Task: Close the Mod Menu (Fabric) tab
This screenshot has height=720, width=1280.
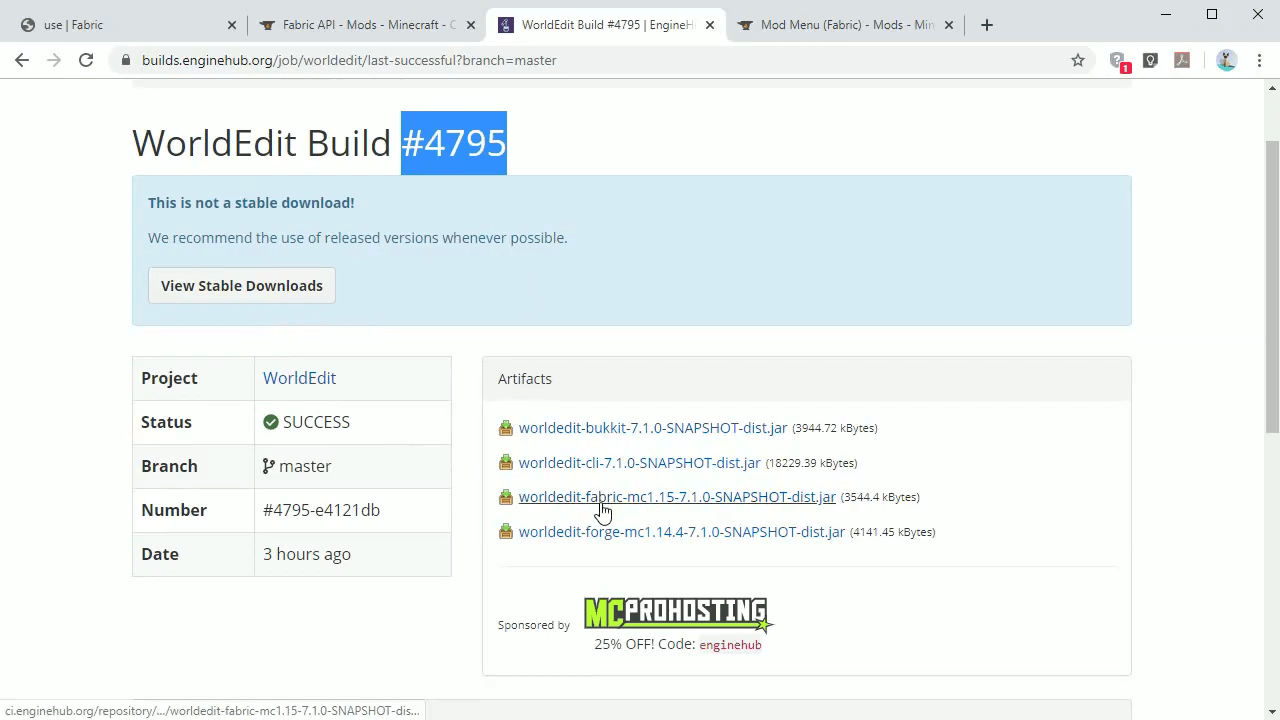Action: pos(949,25)
